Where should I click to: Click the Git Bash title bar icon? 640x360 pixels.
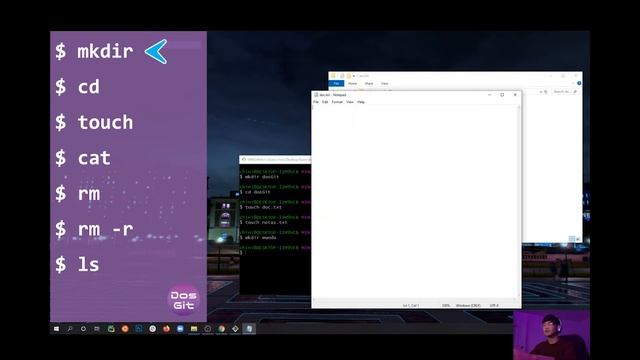pos(244,160)
